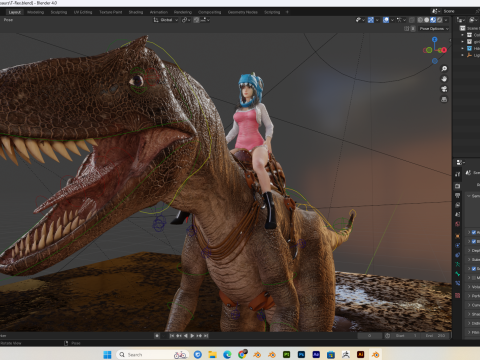Open Blender icon at far right of taskbar

[376, 355]
